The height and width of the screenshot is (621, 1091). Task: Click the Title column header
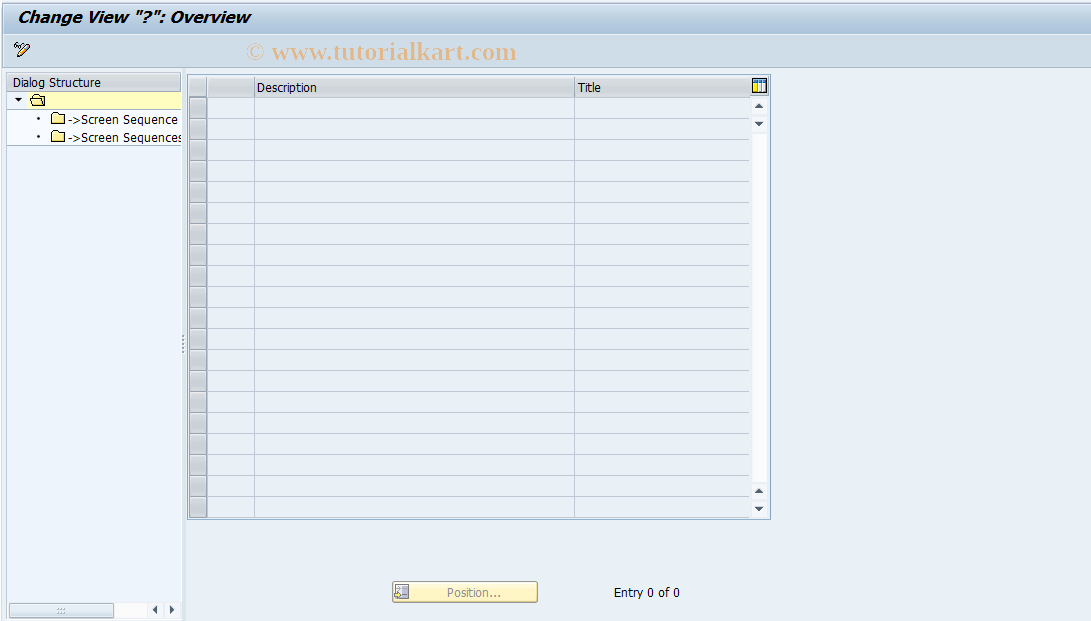tap(662, 88)
